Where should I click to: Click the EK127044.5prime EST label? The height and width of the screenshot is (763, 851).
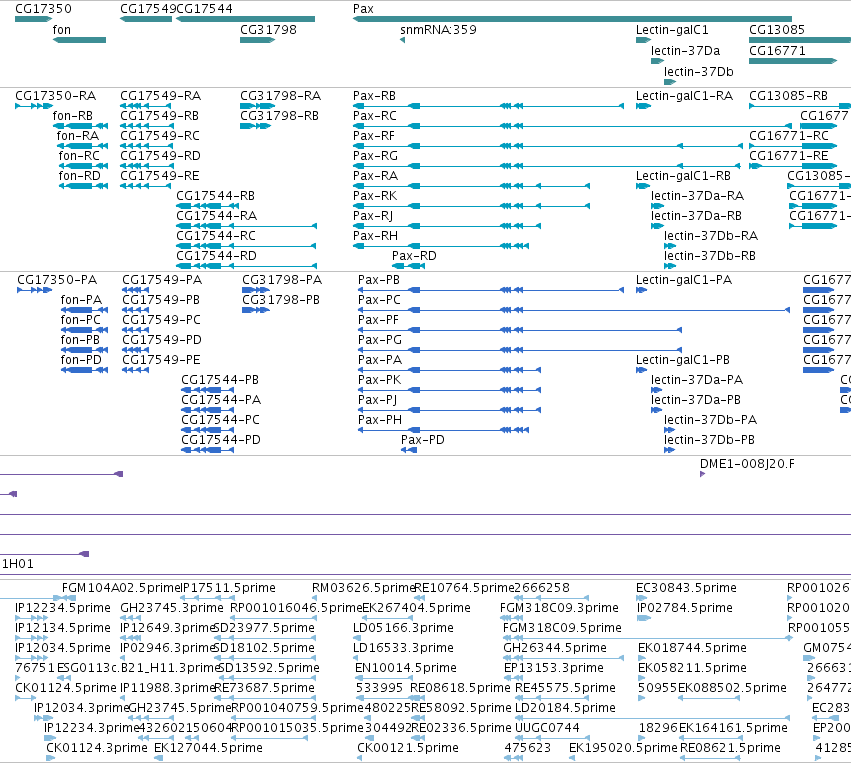point(208,748)
